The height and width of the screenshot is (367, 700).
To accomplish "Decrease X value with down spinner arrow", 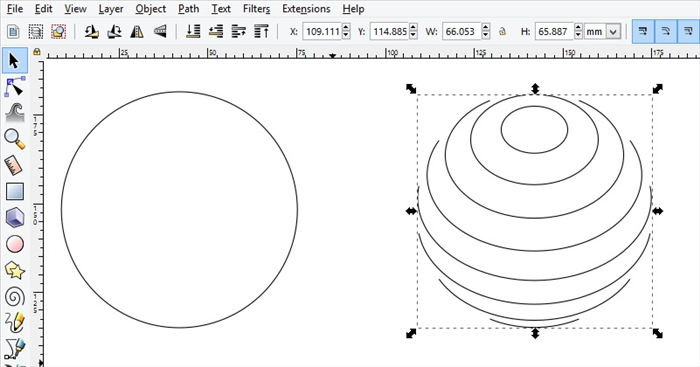I will (346, 35).
